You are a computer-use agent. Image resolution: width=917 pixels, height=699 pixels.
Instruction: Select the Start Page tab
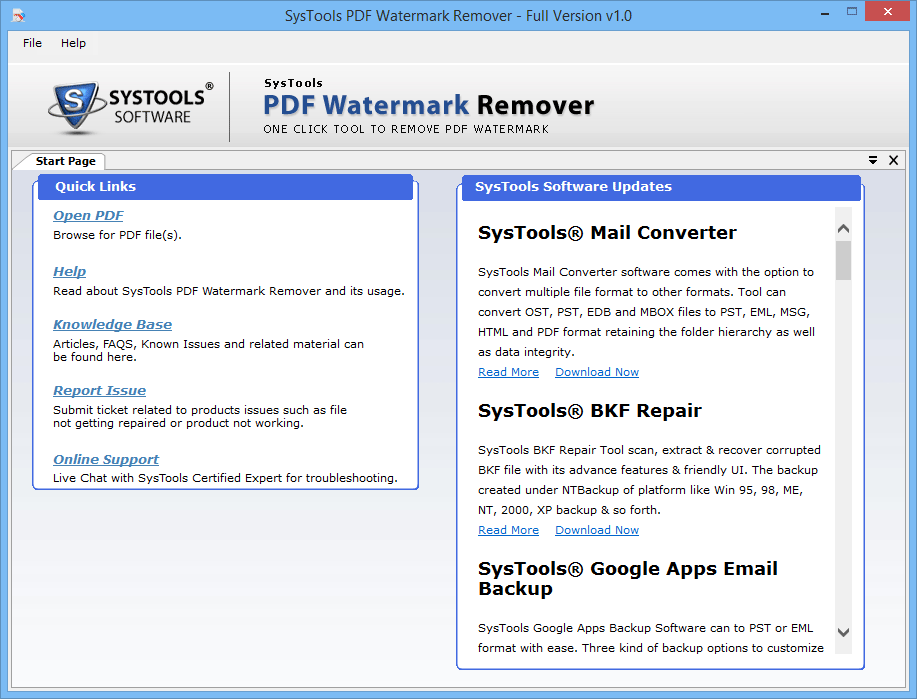pyautogui.click(x=65, y=160)
